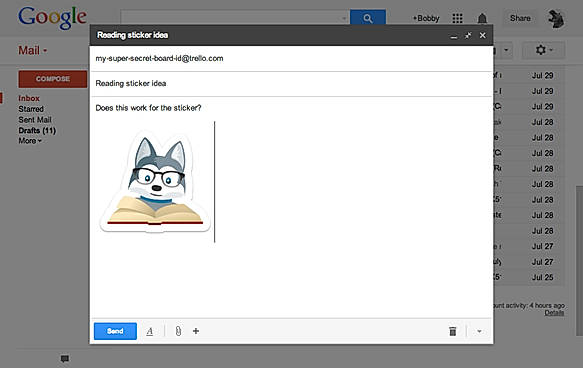
Task: Open the Sent Mail folder
Action: point(35,120)
